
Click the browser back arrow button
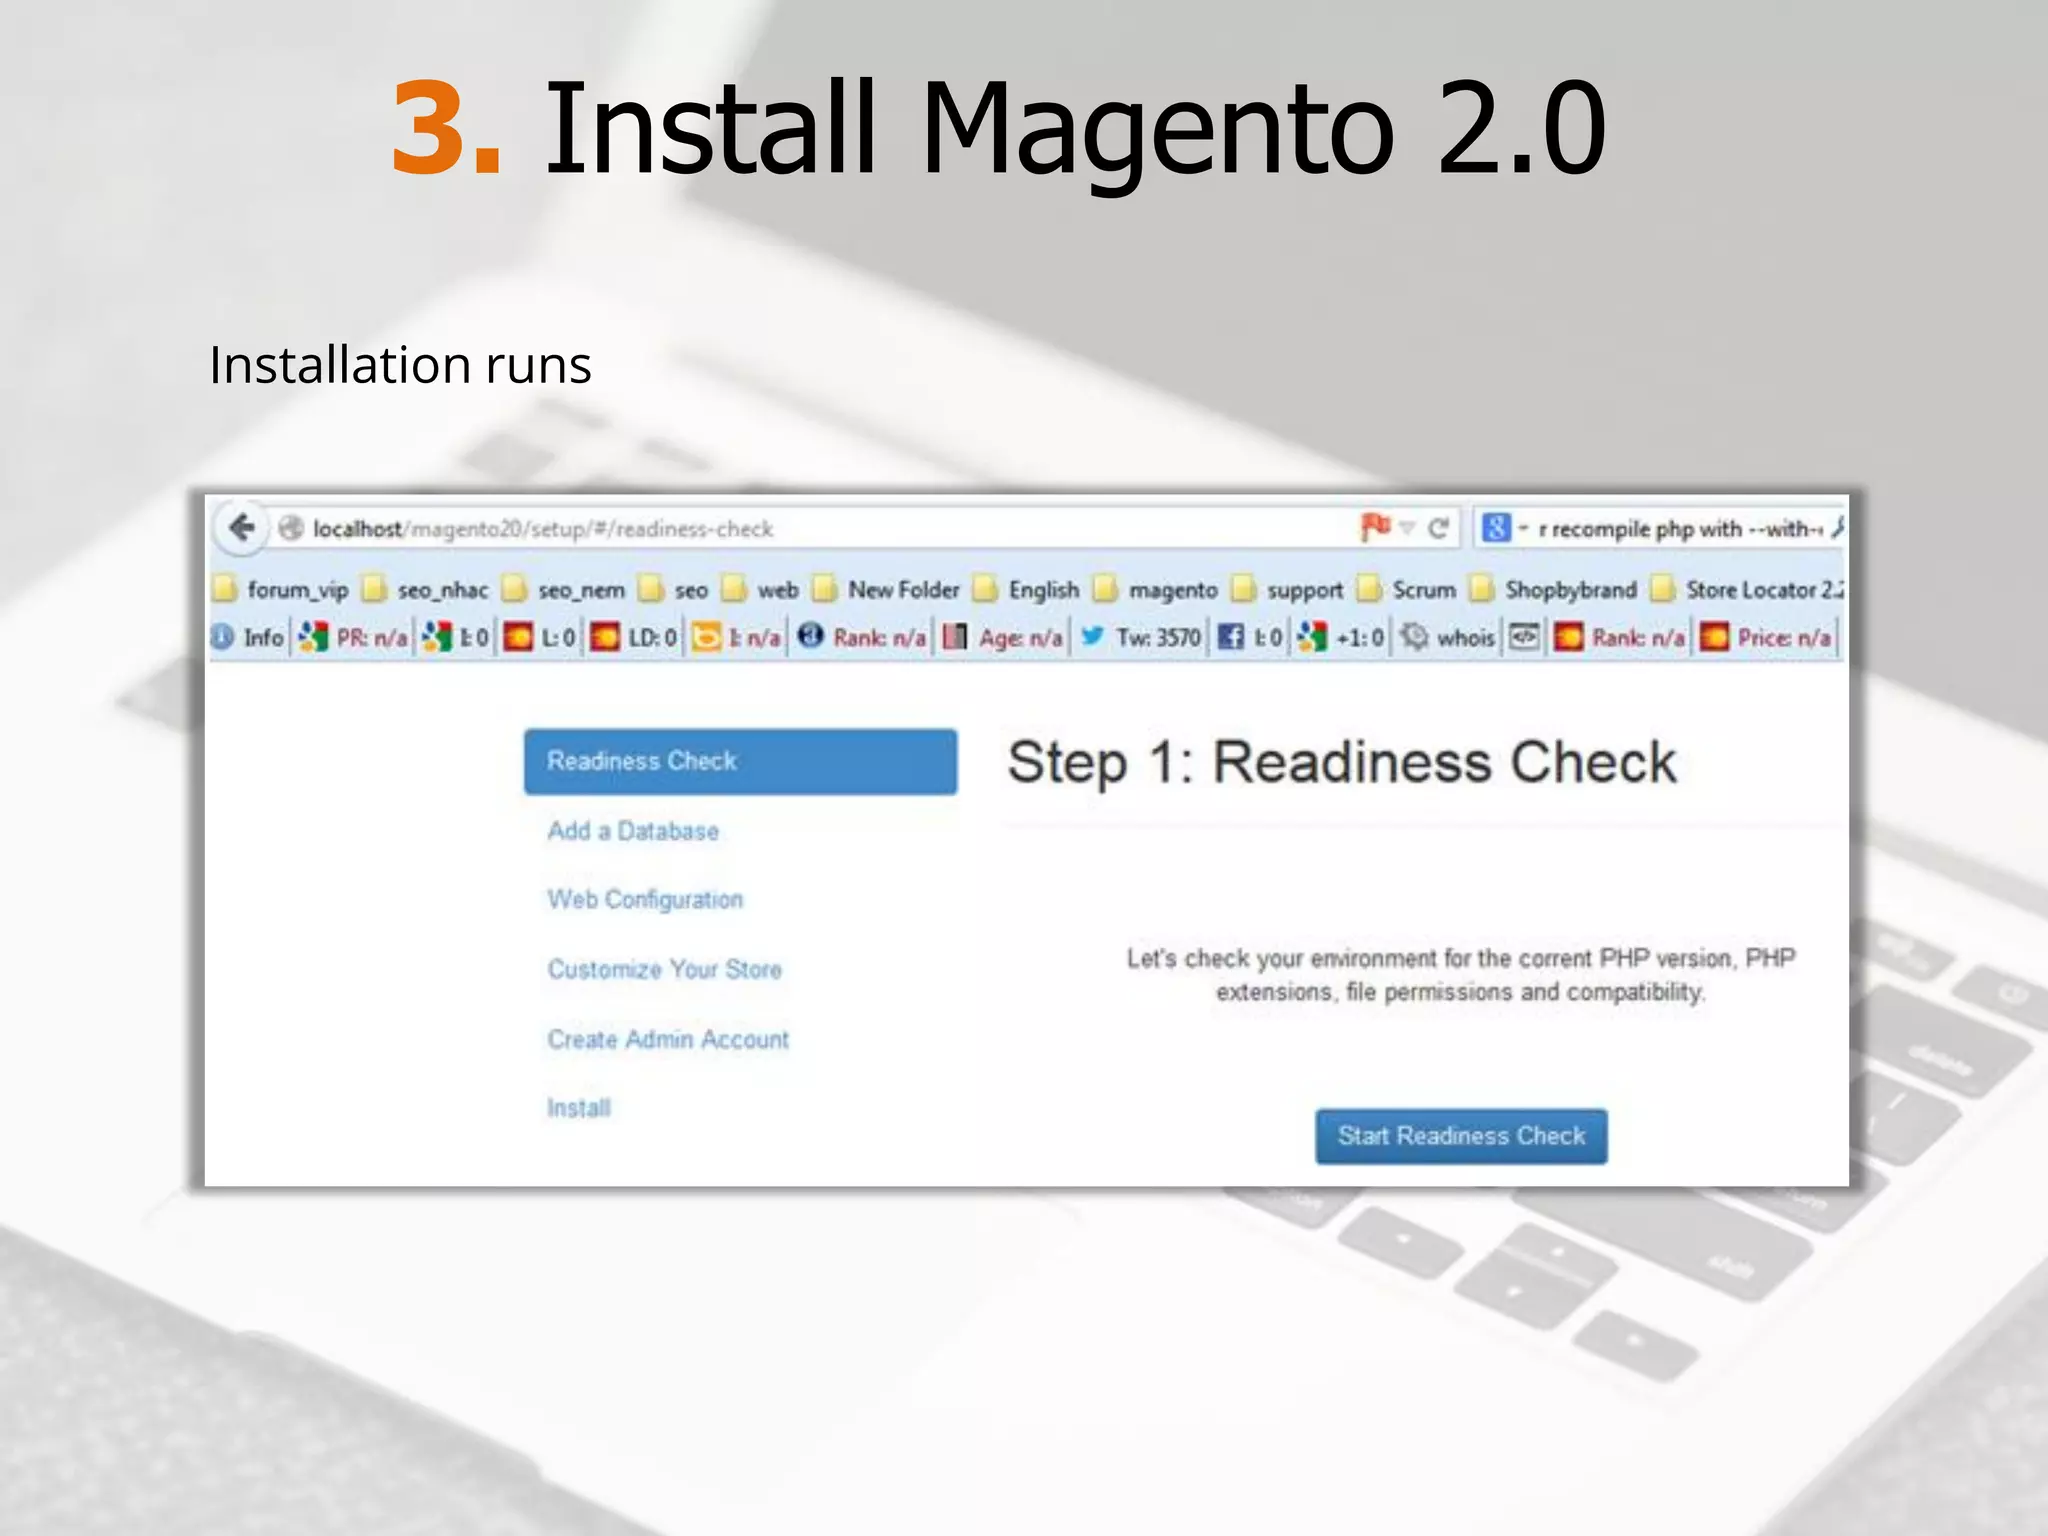coord(241,527)
